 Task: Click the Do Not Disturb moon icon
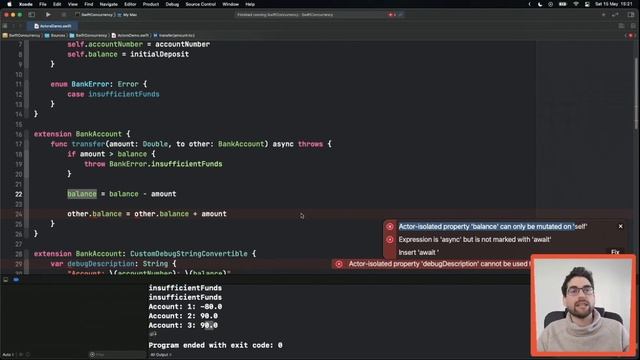[x=540, y=4]
